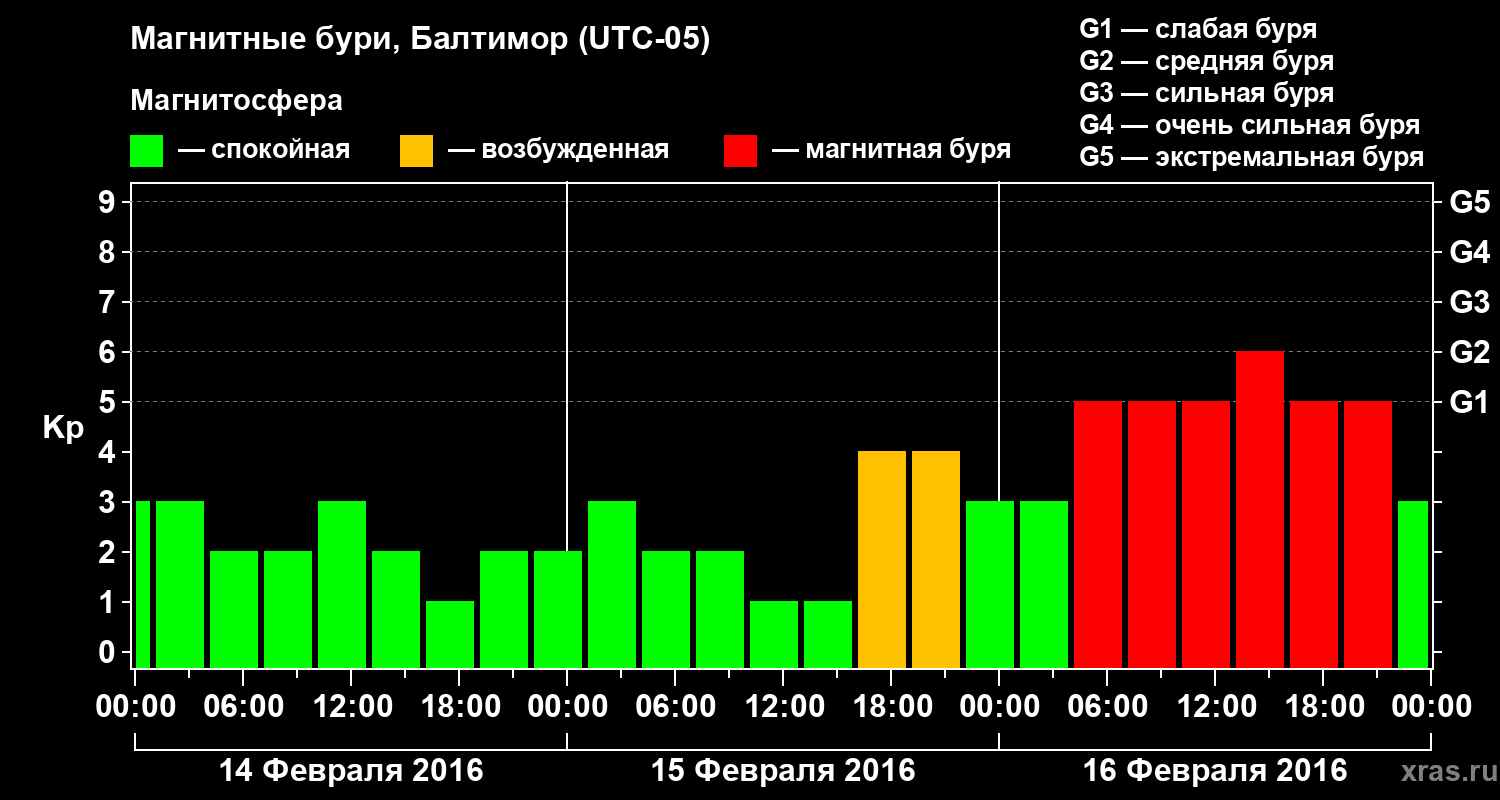Click the 'G3' right-axis label

[x=1469, y=303]
